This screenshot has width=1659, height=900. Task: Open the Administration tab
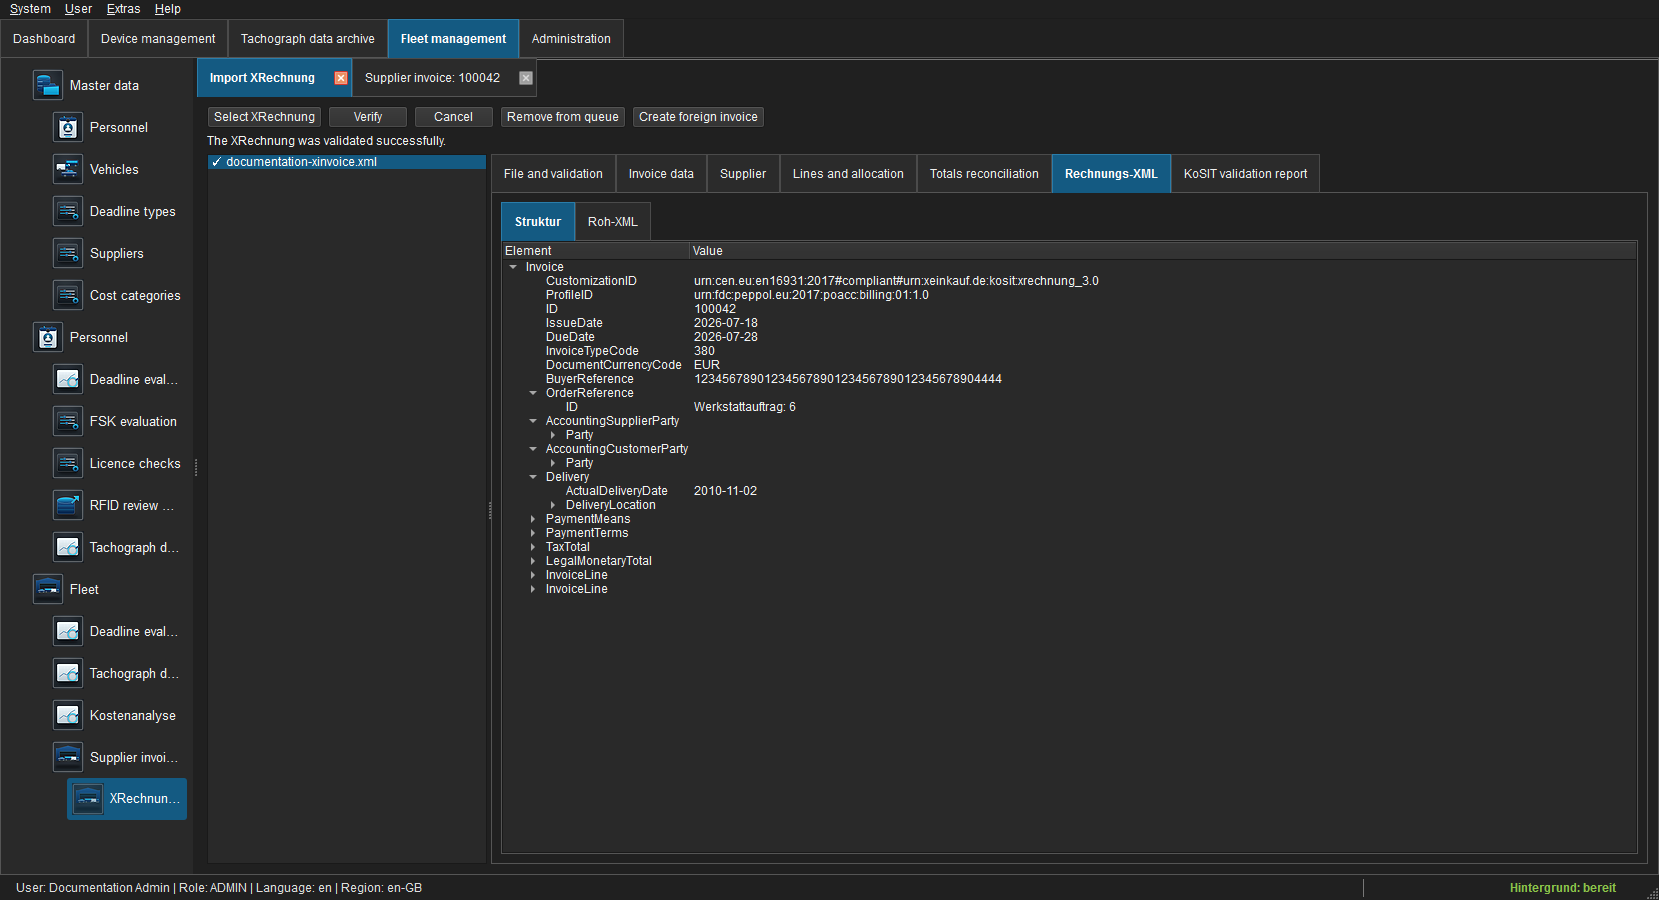click(571, 39)
